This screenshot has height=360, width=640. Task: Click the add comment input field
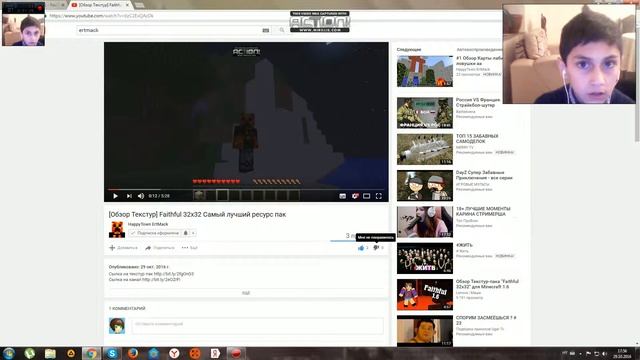[x=258, y=325]
